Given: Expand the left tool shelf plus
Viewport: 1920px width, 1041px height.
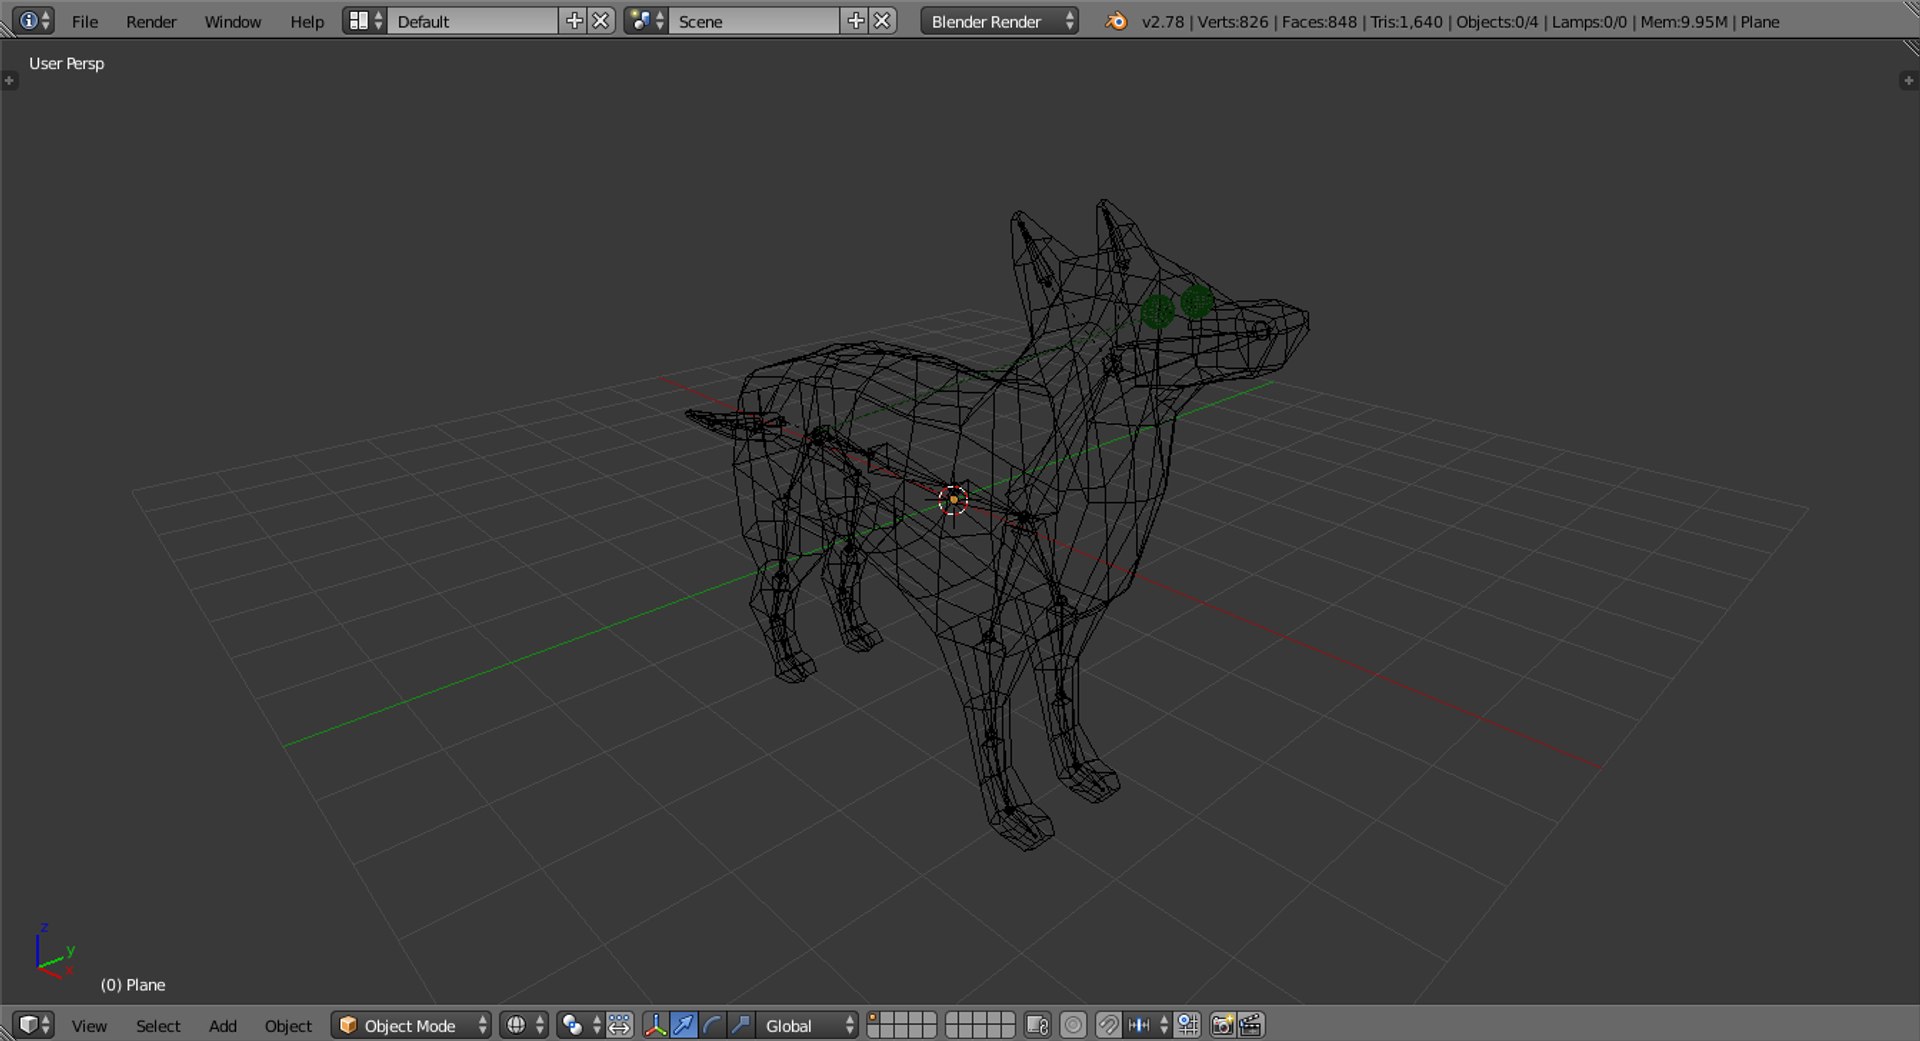Looking at the screenshot, I should point(10,81).
